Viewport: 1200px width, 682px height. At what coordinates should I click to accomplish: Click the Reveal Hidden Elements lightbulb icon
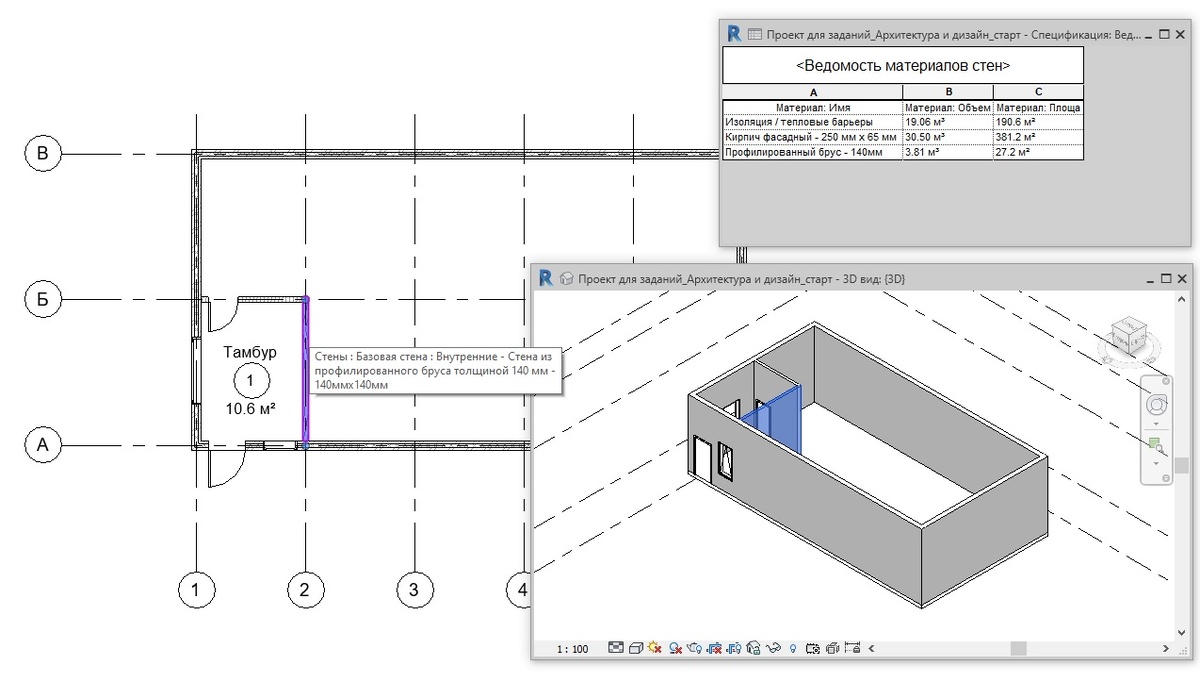click(794, 647)
